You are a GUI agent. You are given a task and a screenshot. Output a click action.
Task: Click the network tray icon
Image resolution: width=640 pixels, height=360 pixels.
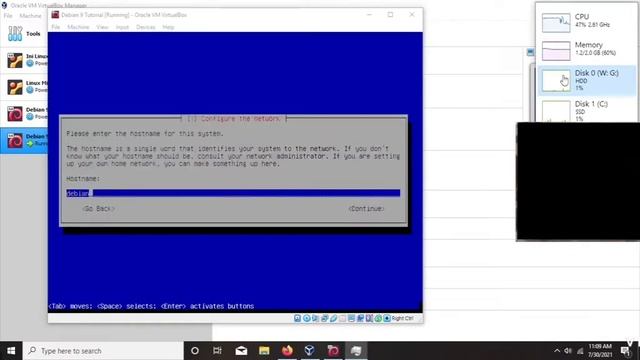(x=580, y=351)
